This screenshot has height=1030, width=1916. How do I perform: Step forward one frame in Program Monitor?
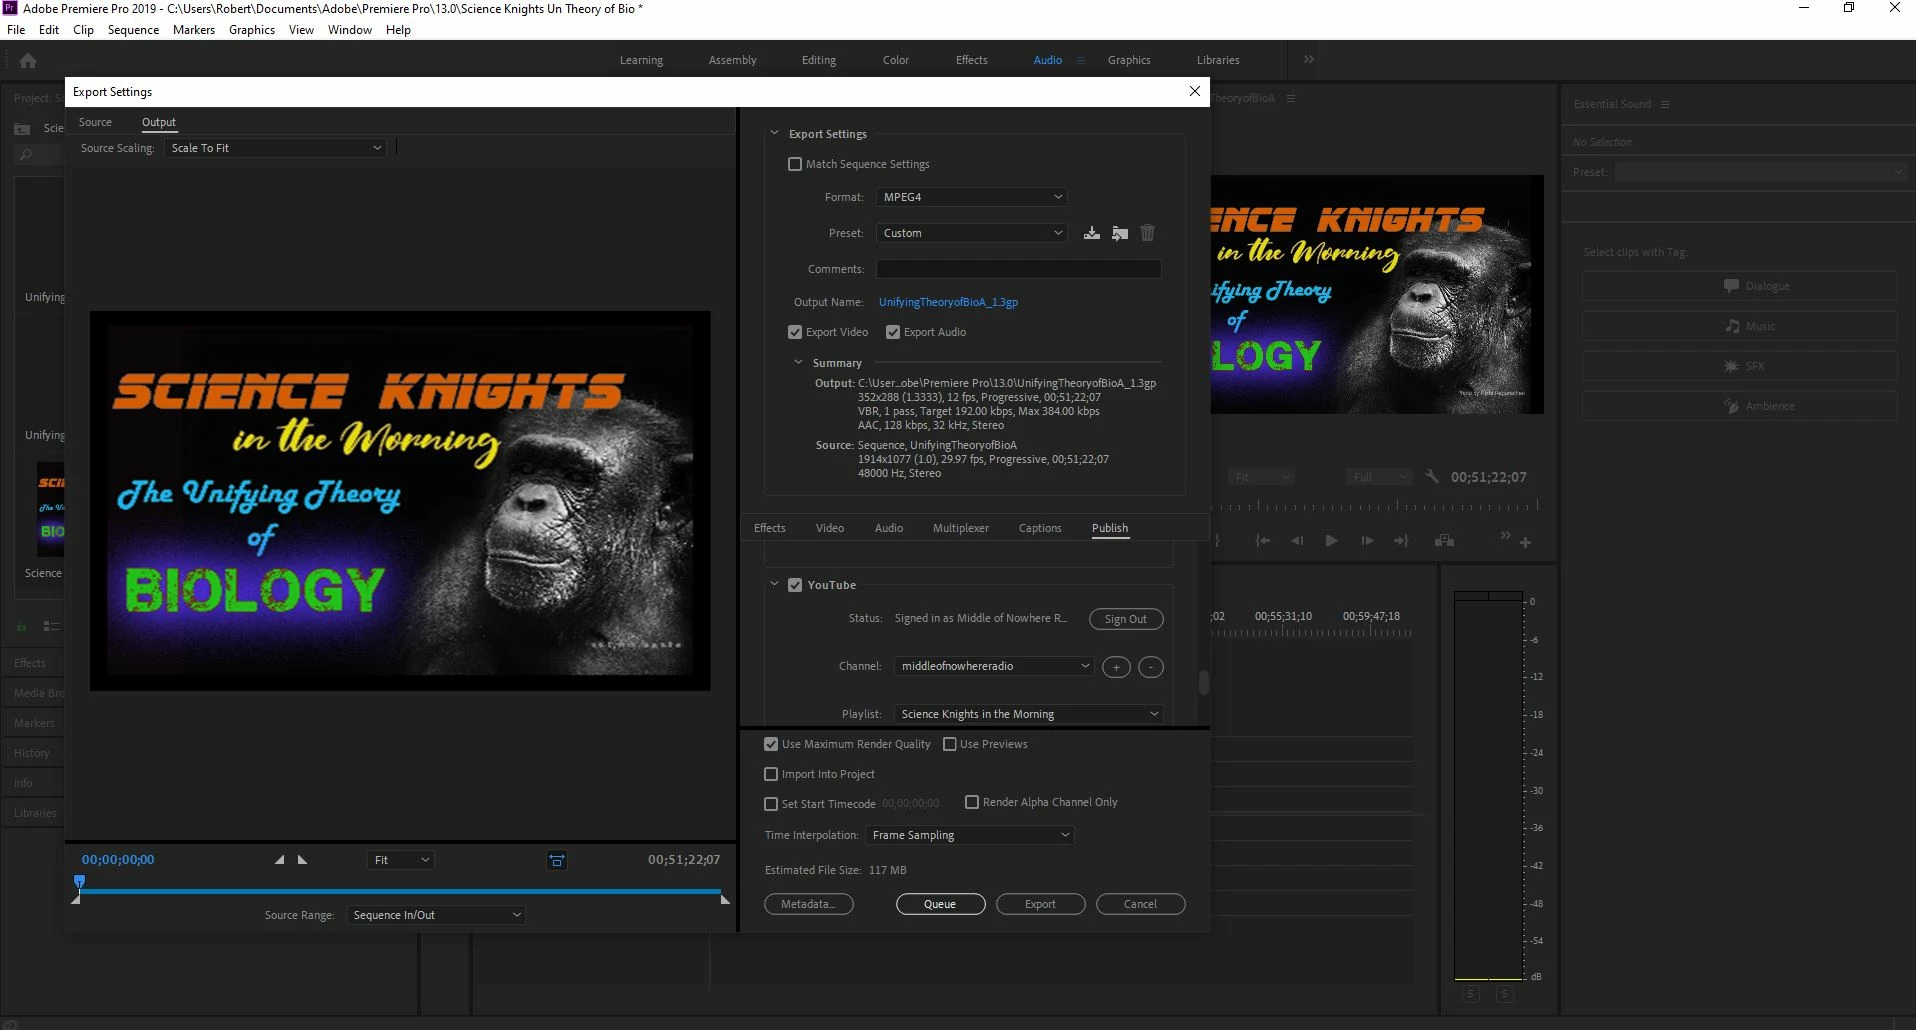1367,541
